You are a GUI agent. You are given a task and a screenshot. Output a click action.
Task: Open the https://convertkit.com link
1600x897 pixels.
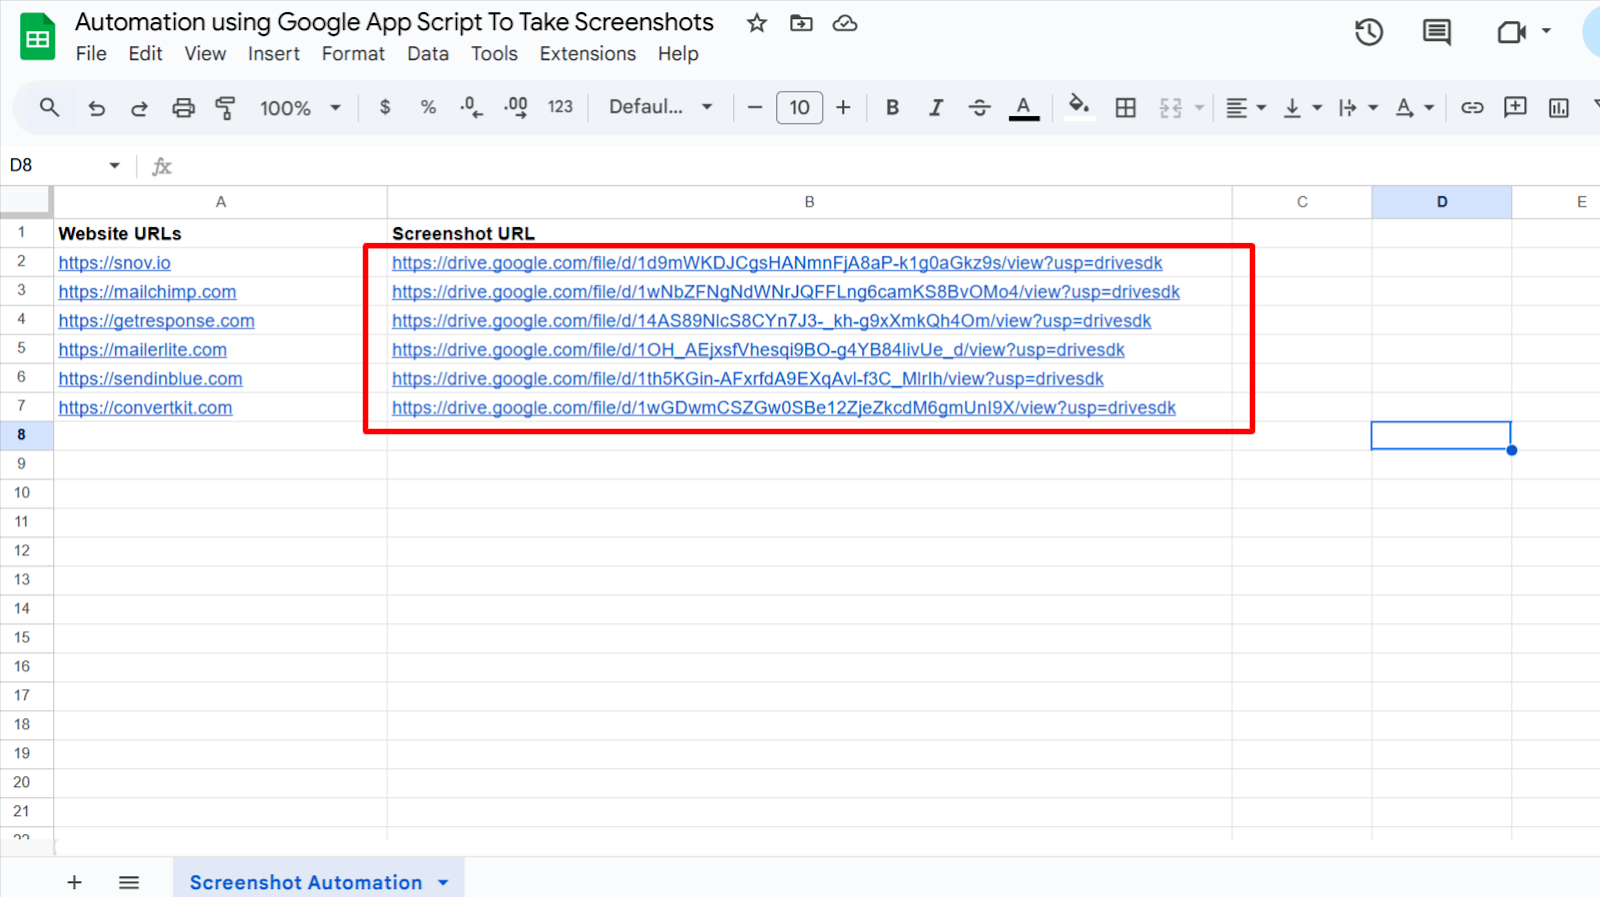145,408
